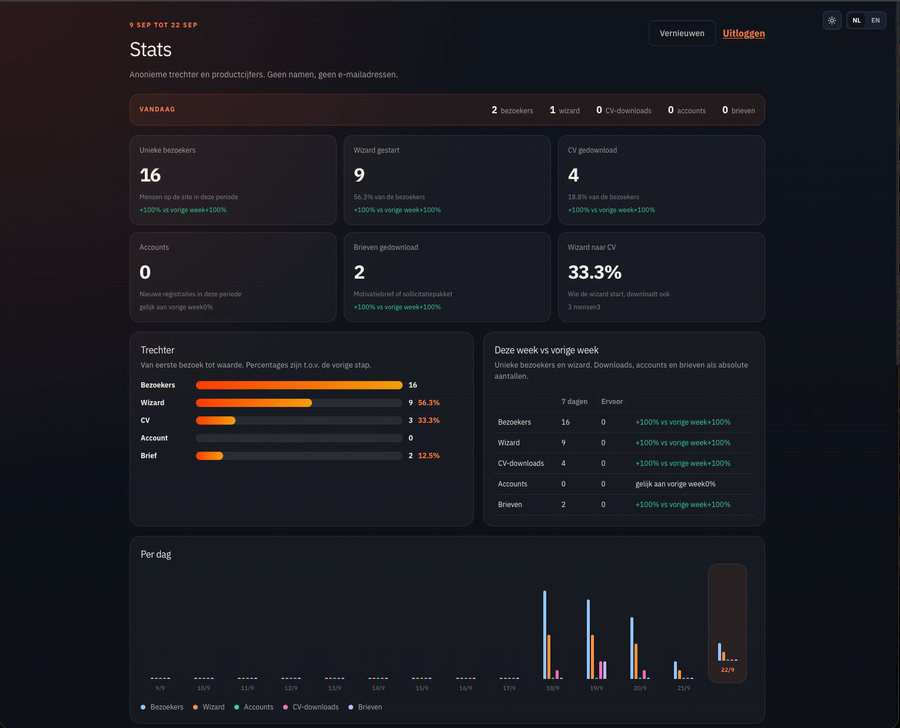Switch language to NL
The width and height of the screenshot is (900, 728).
856,21
